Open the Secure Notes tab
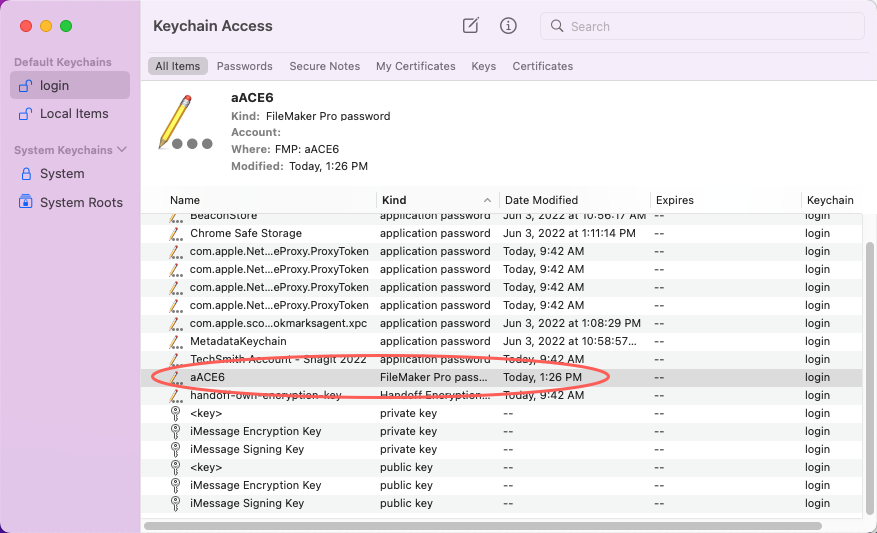Screen dimensions: 877x533 pos(324,66)
